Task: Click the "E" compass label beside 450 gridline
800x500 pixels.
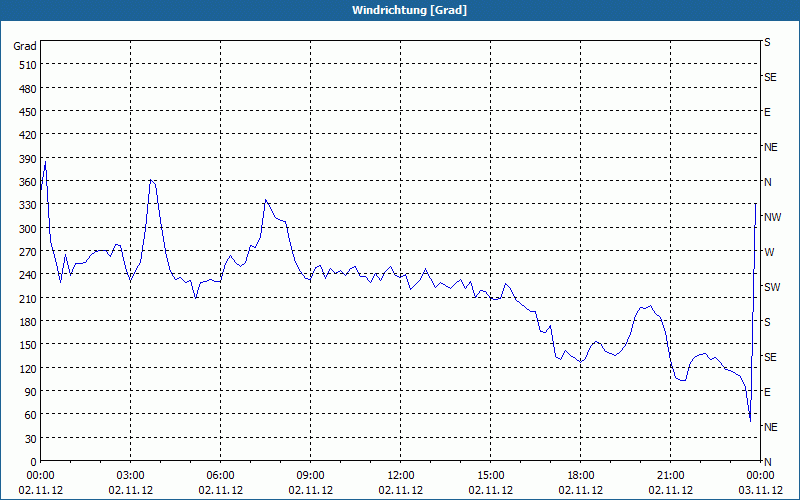Action: [767, 112]
